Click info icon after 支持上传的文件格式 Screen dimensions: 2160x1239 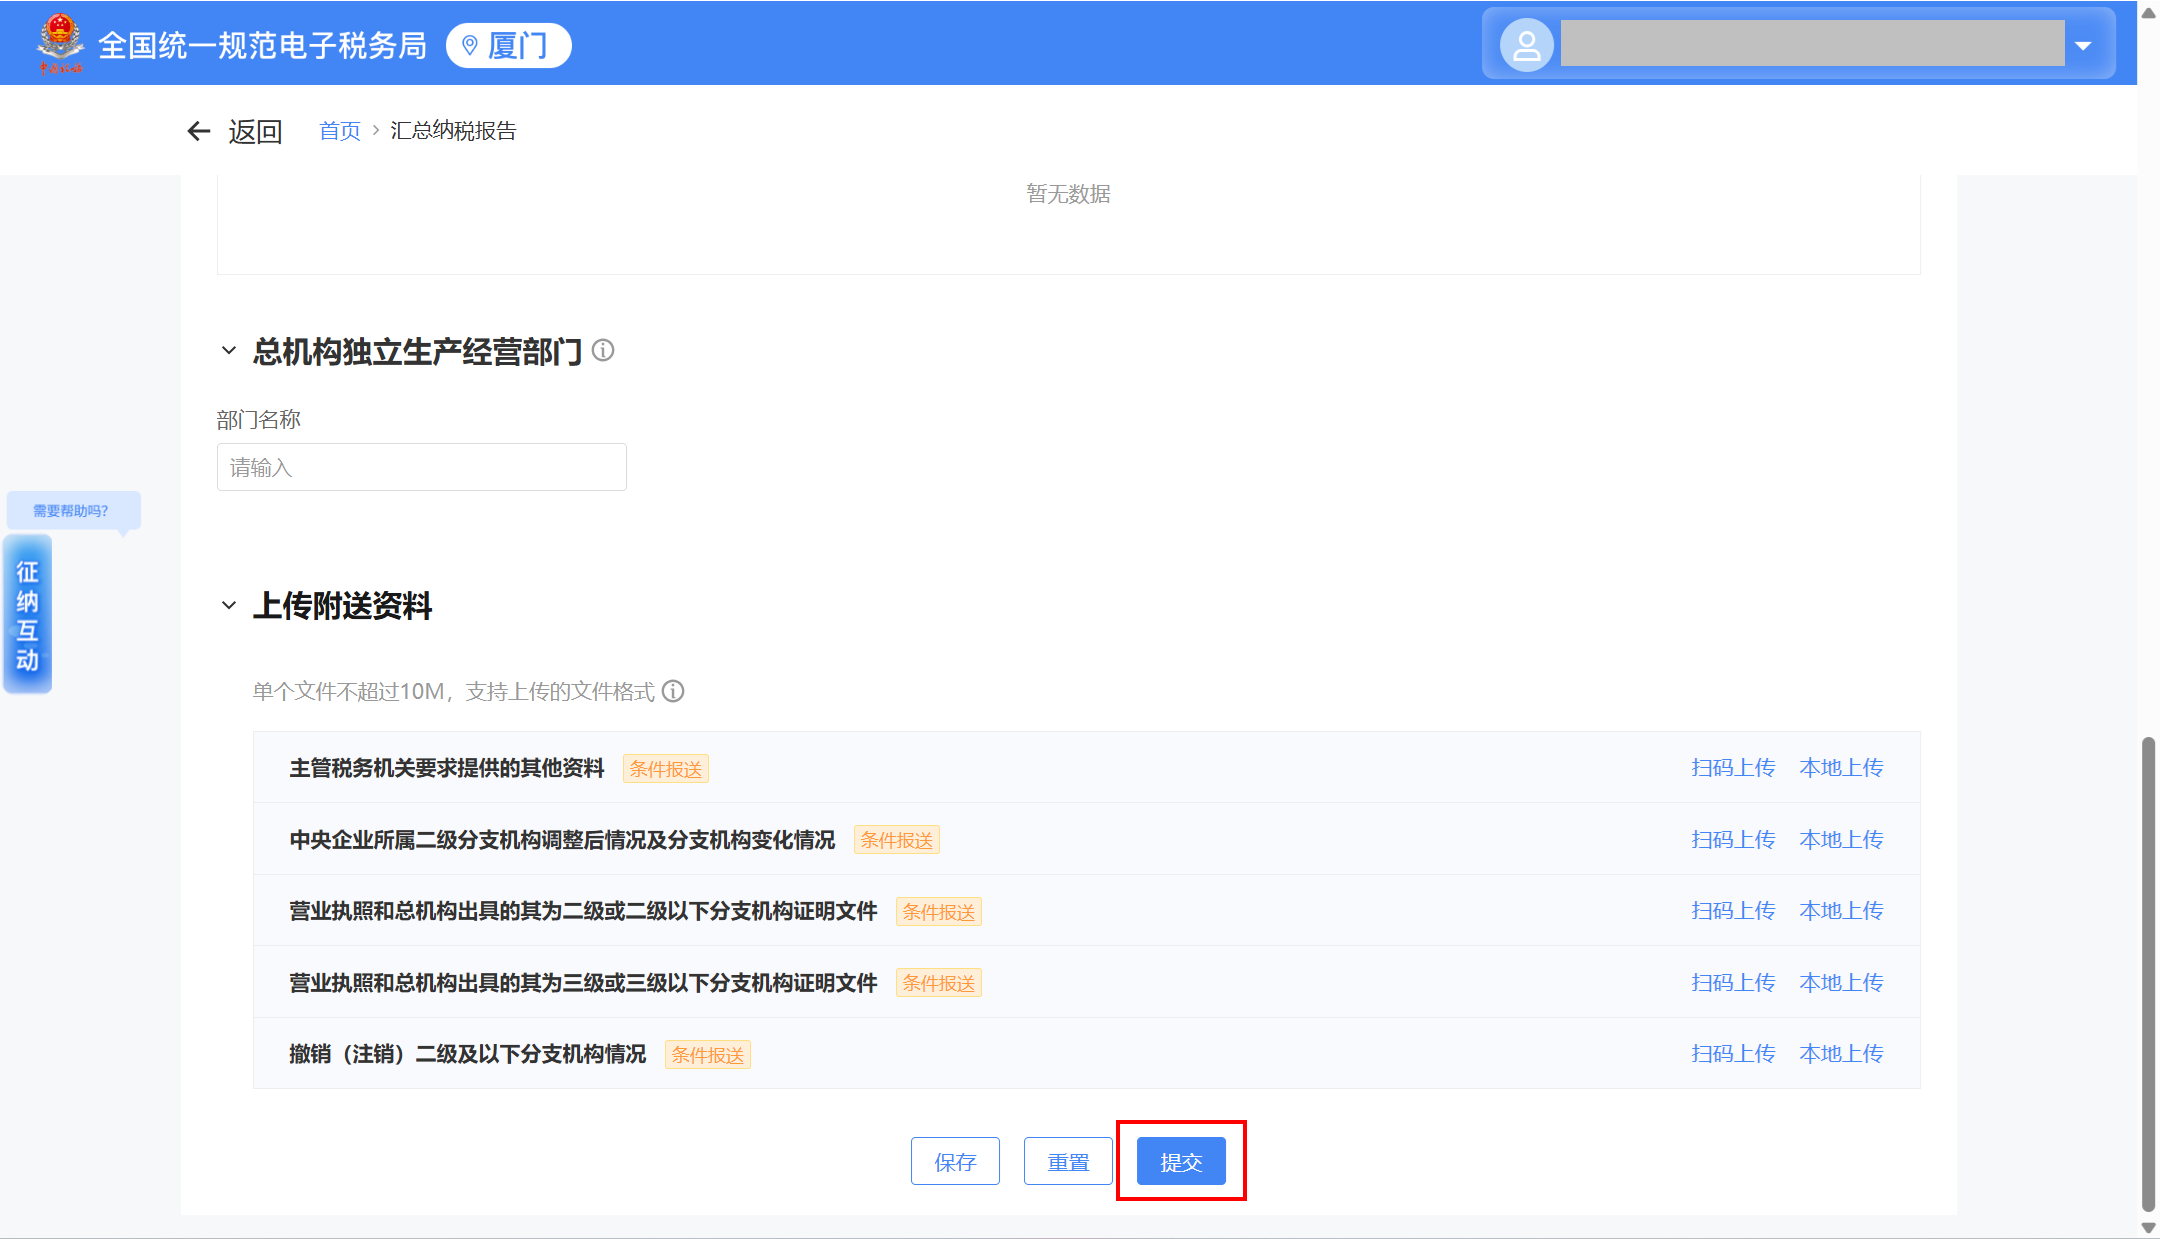pyautogui.click(x=674, y=691)
